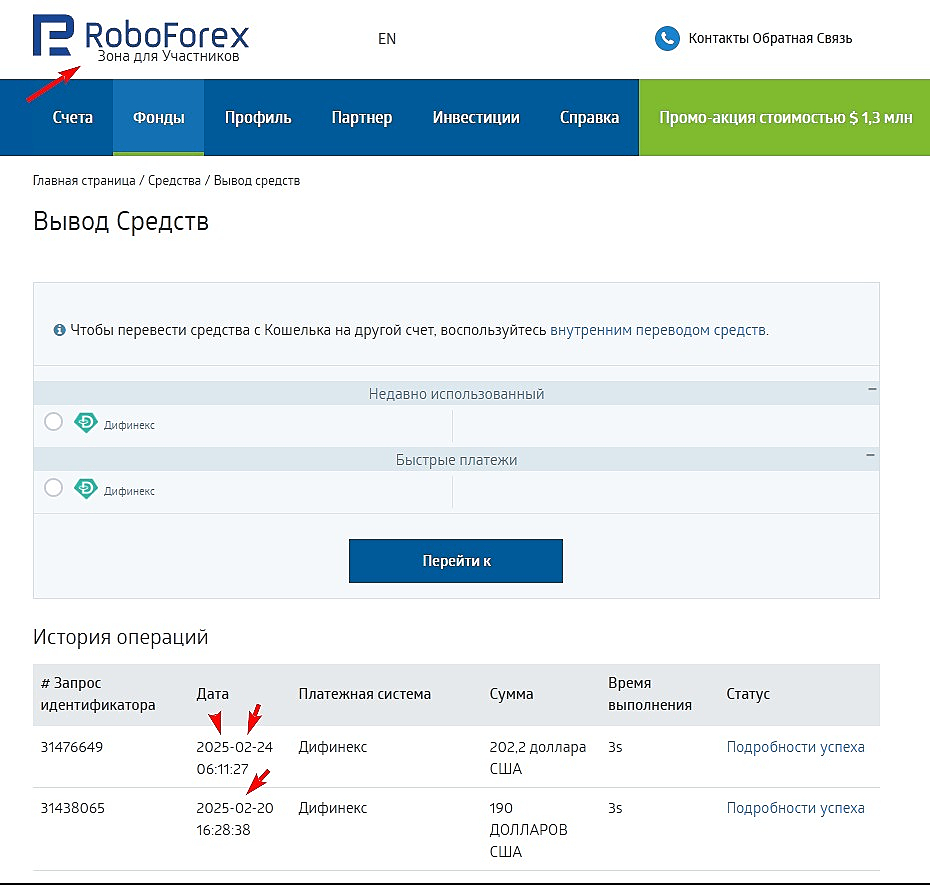This screenshot has width=930, height=885.
Task: Open the Партнер menu
Action: (362, 117)
